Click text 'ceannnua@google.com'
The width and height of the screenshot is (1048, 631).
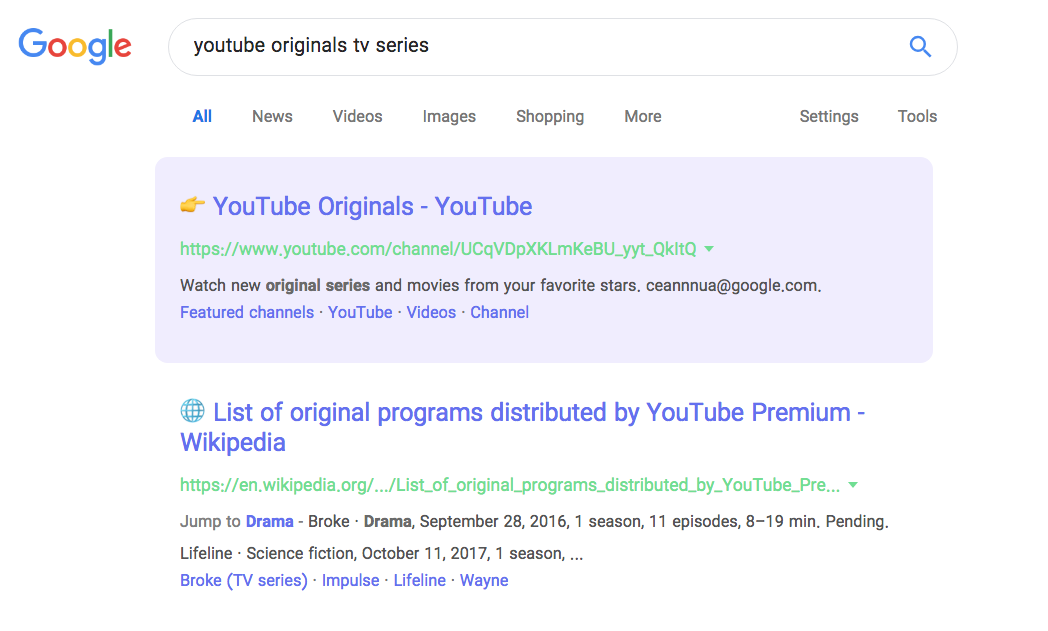coord(732,285)
